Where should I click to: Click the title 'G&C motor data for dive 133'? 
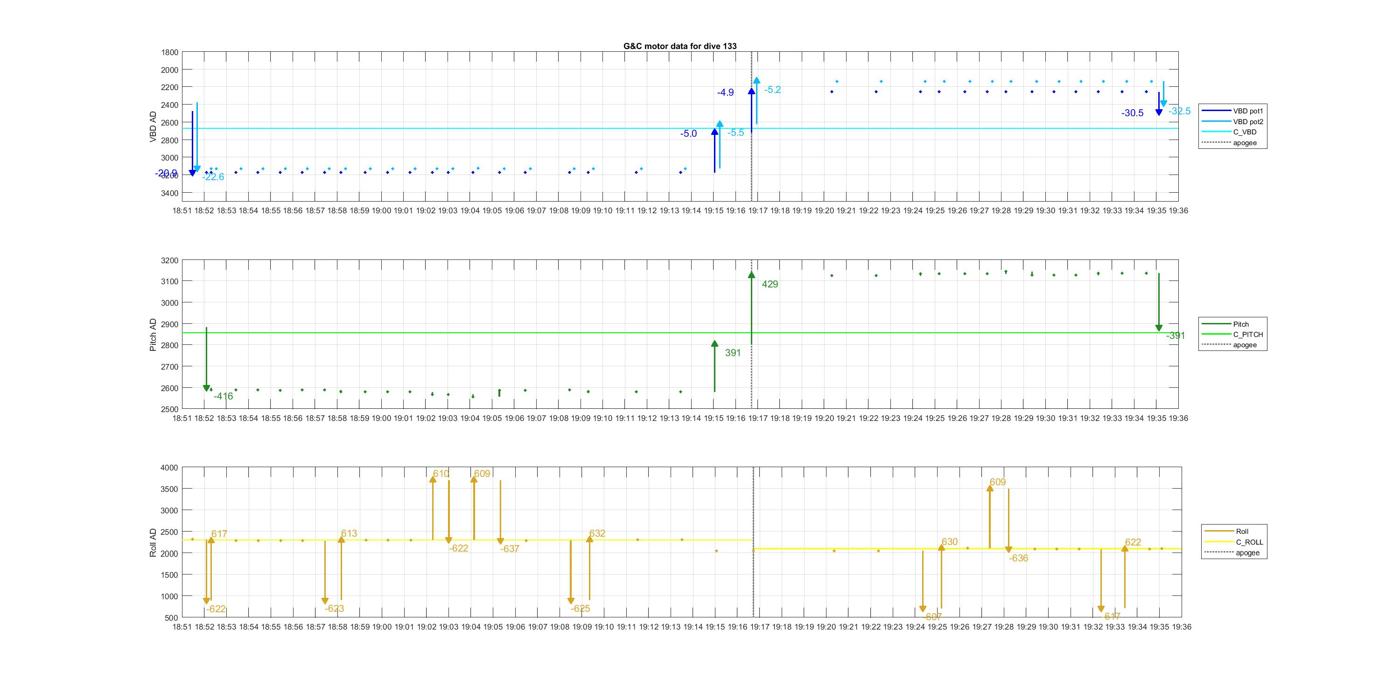coord(680,46)
